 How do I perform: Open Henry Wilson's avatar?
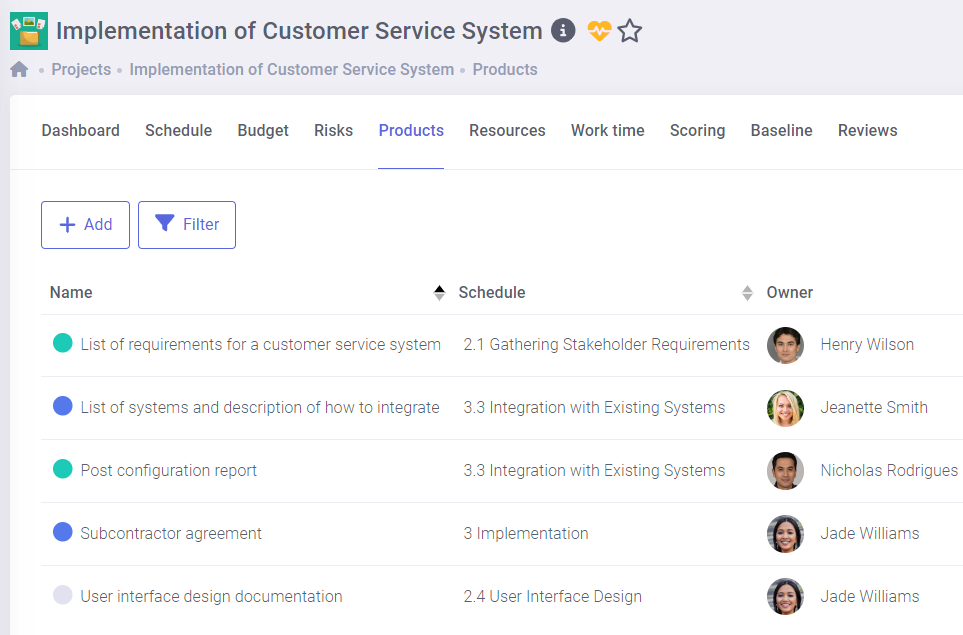tap(785, 345)
